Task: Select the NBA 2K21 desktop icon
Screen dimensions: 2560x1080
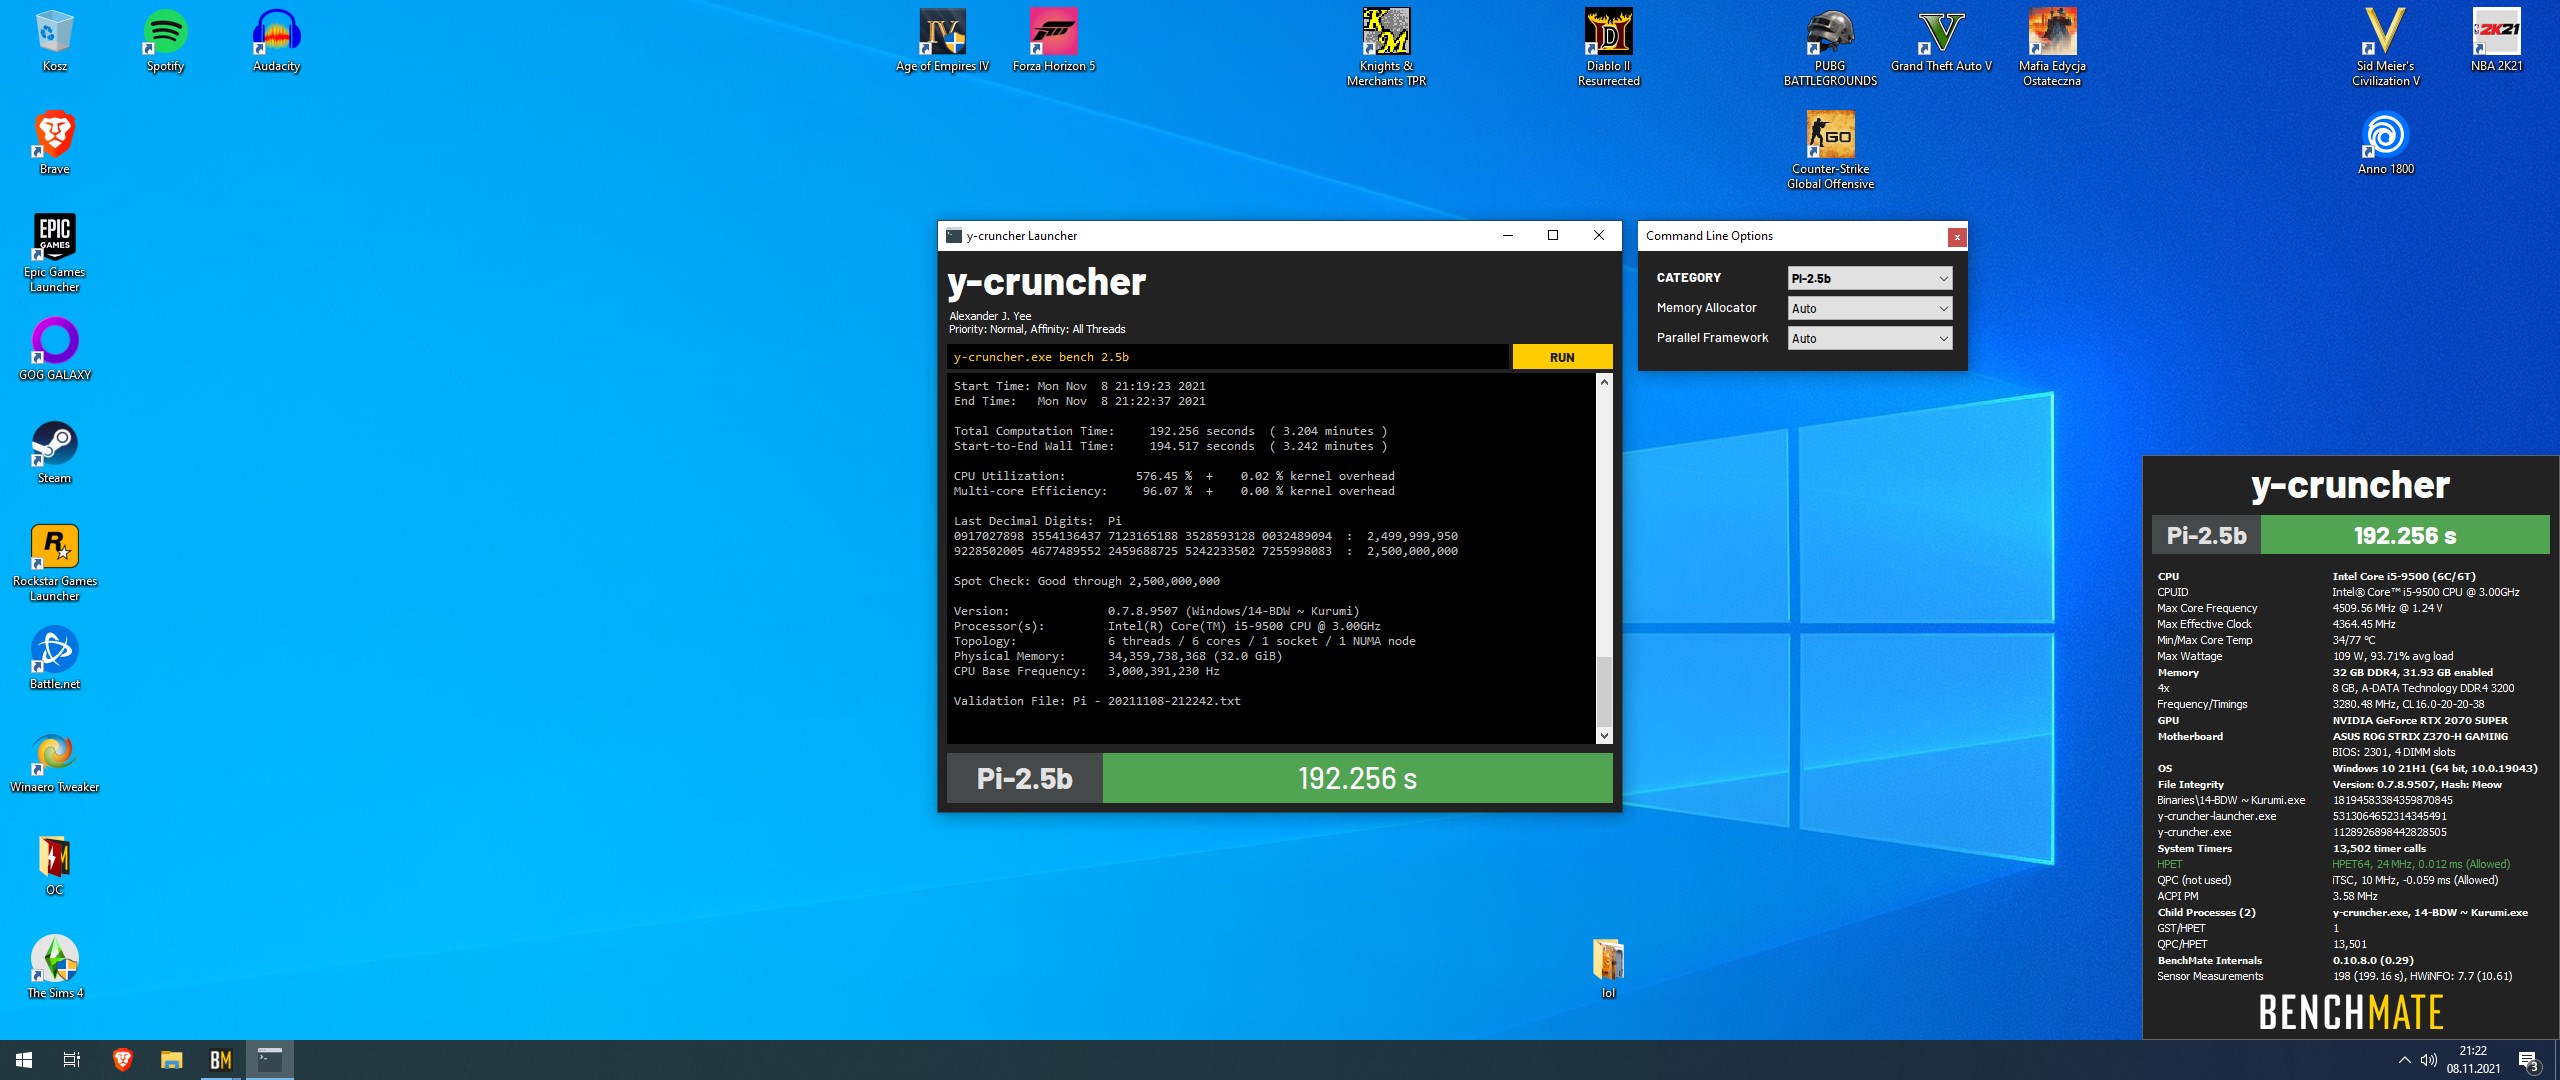Action: point(2496,40)
